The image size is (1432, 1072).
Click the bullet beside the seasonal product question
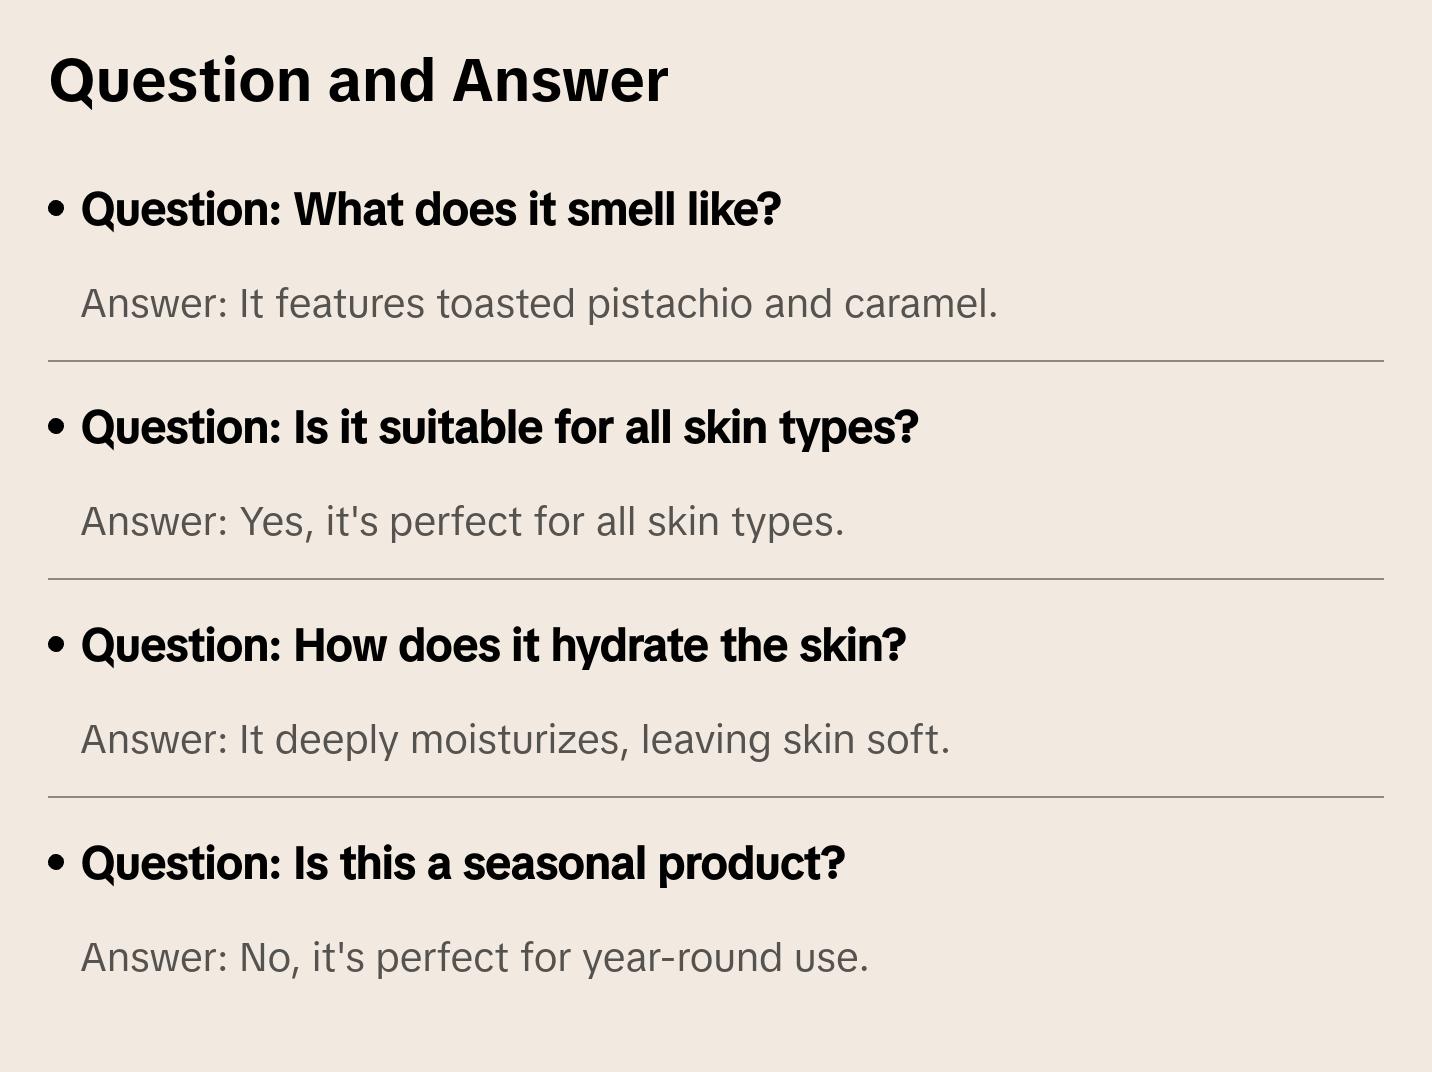(57, 863)
